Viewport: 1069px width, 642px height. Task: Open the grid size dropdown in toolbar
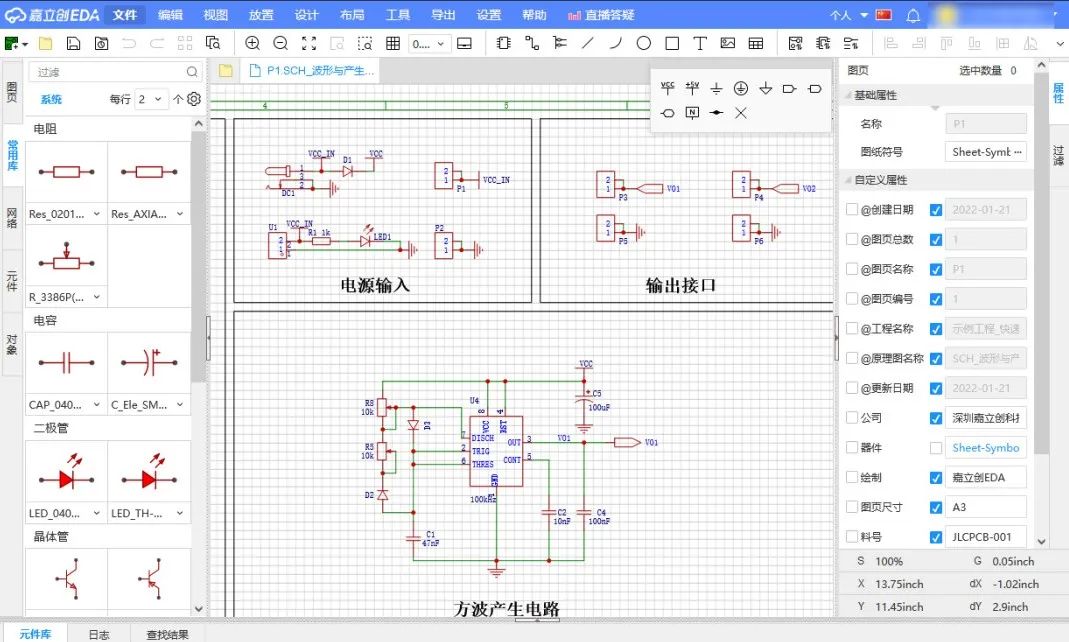tap(428, 43)
